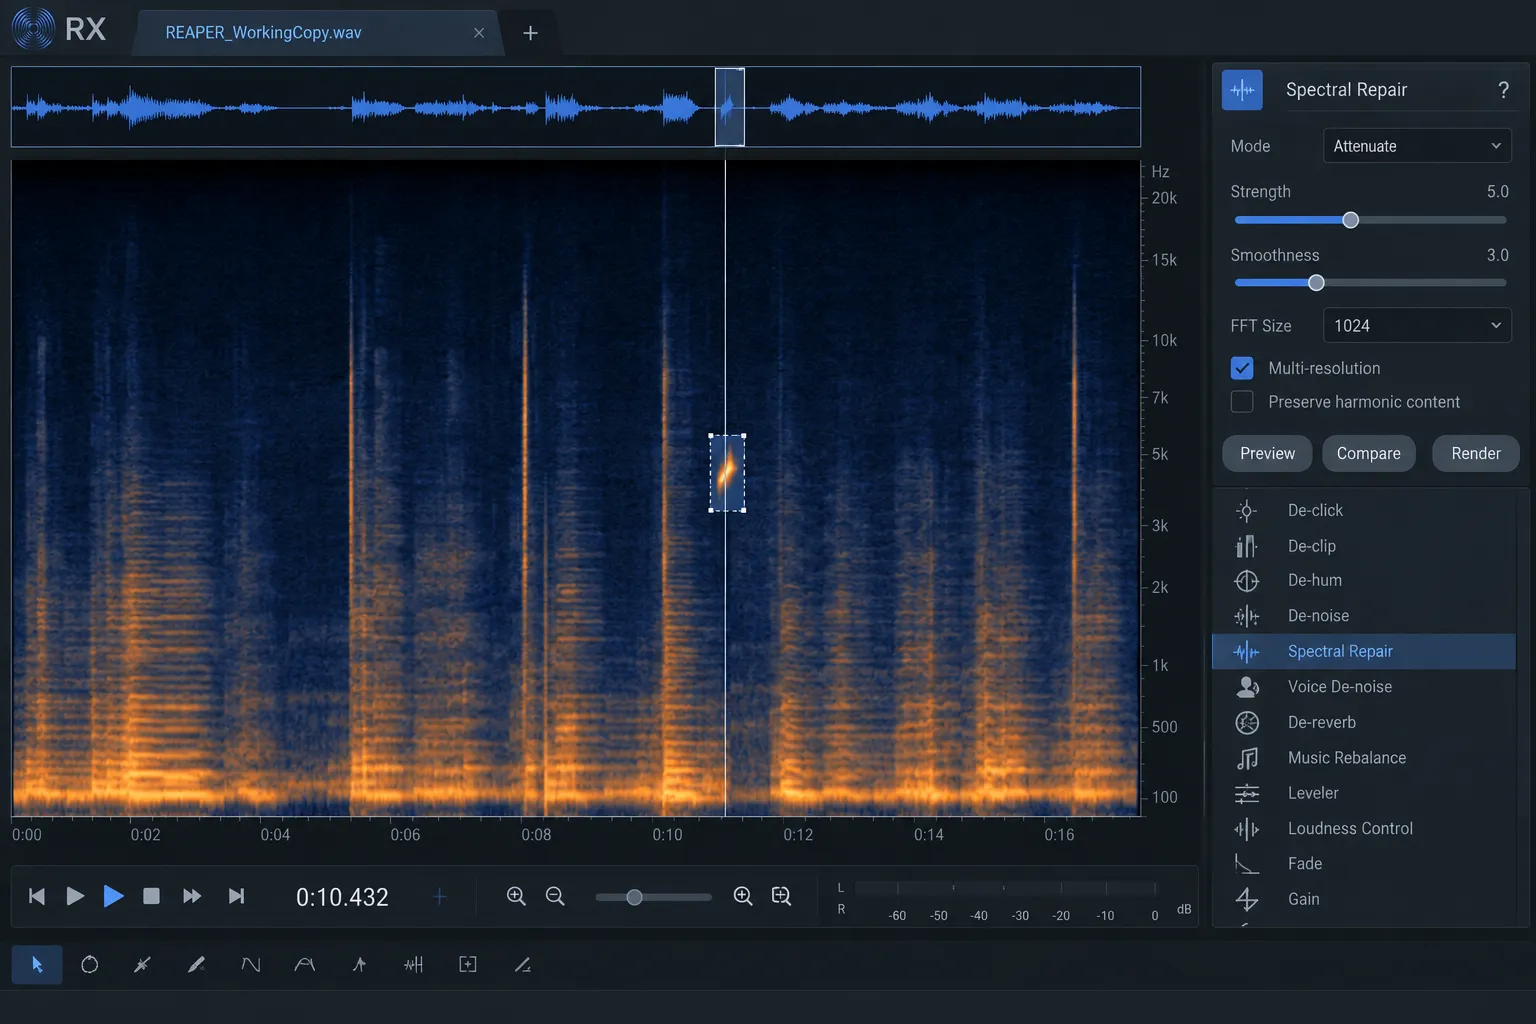Jump to the start of the file

37,896
